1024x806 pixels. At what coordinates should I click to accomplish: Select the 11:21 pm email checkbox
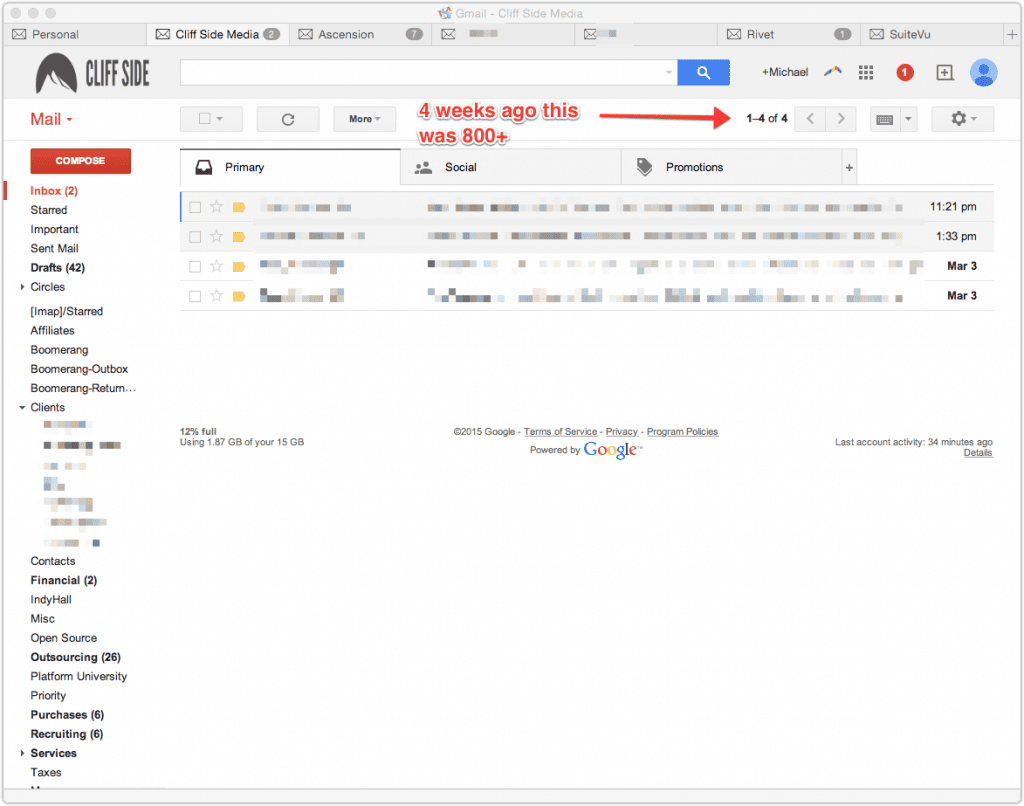[x=195, y=207]
